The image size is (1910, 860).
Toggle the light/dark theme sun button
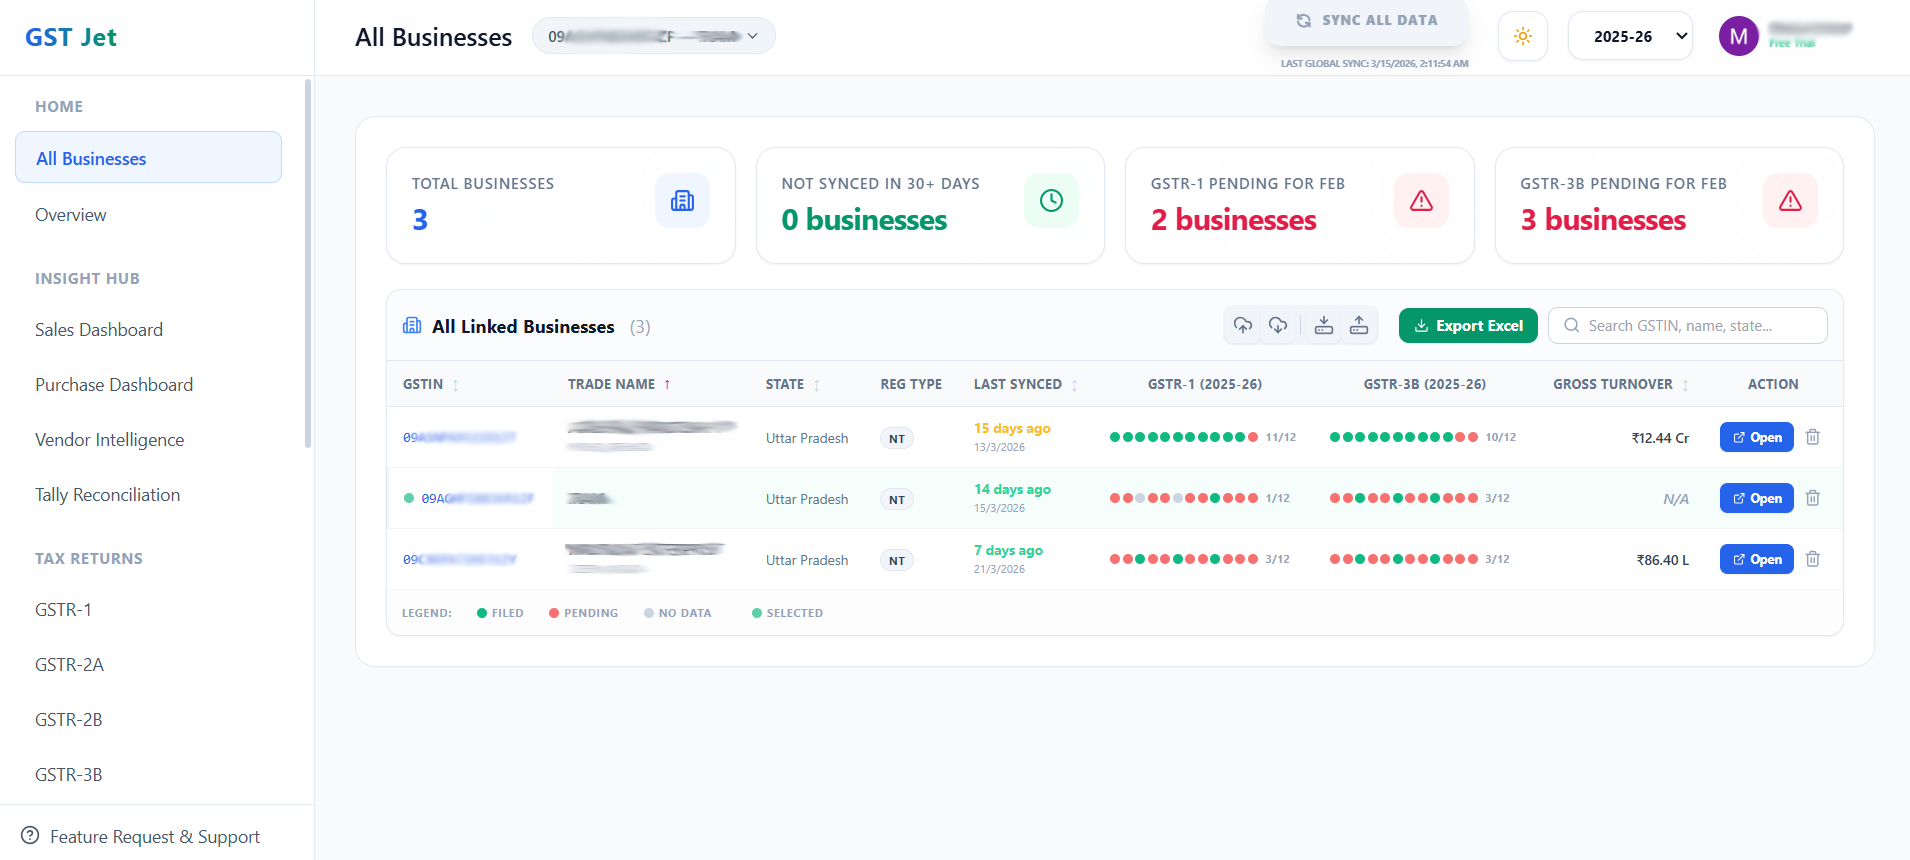pyautogui.click(x=1522, y=37)
